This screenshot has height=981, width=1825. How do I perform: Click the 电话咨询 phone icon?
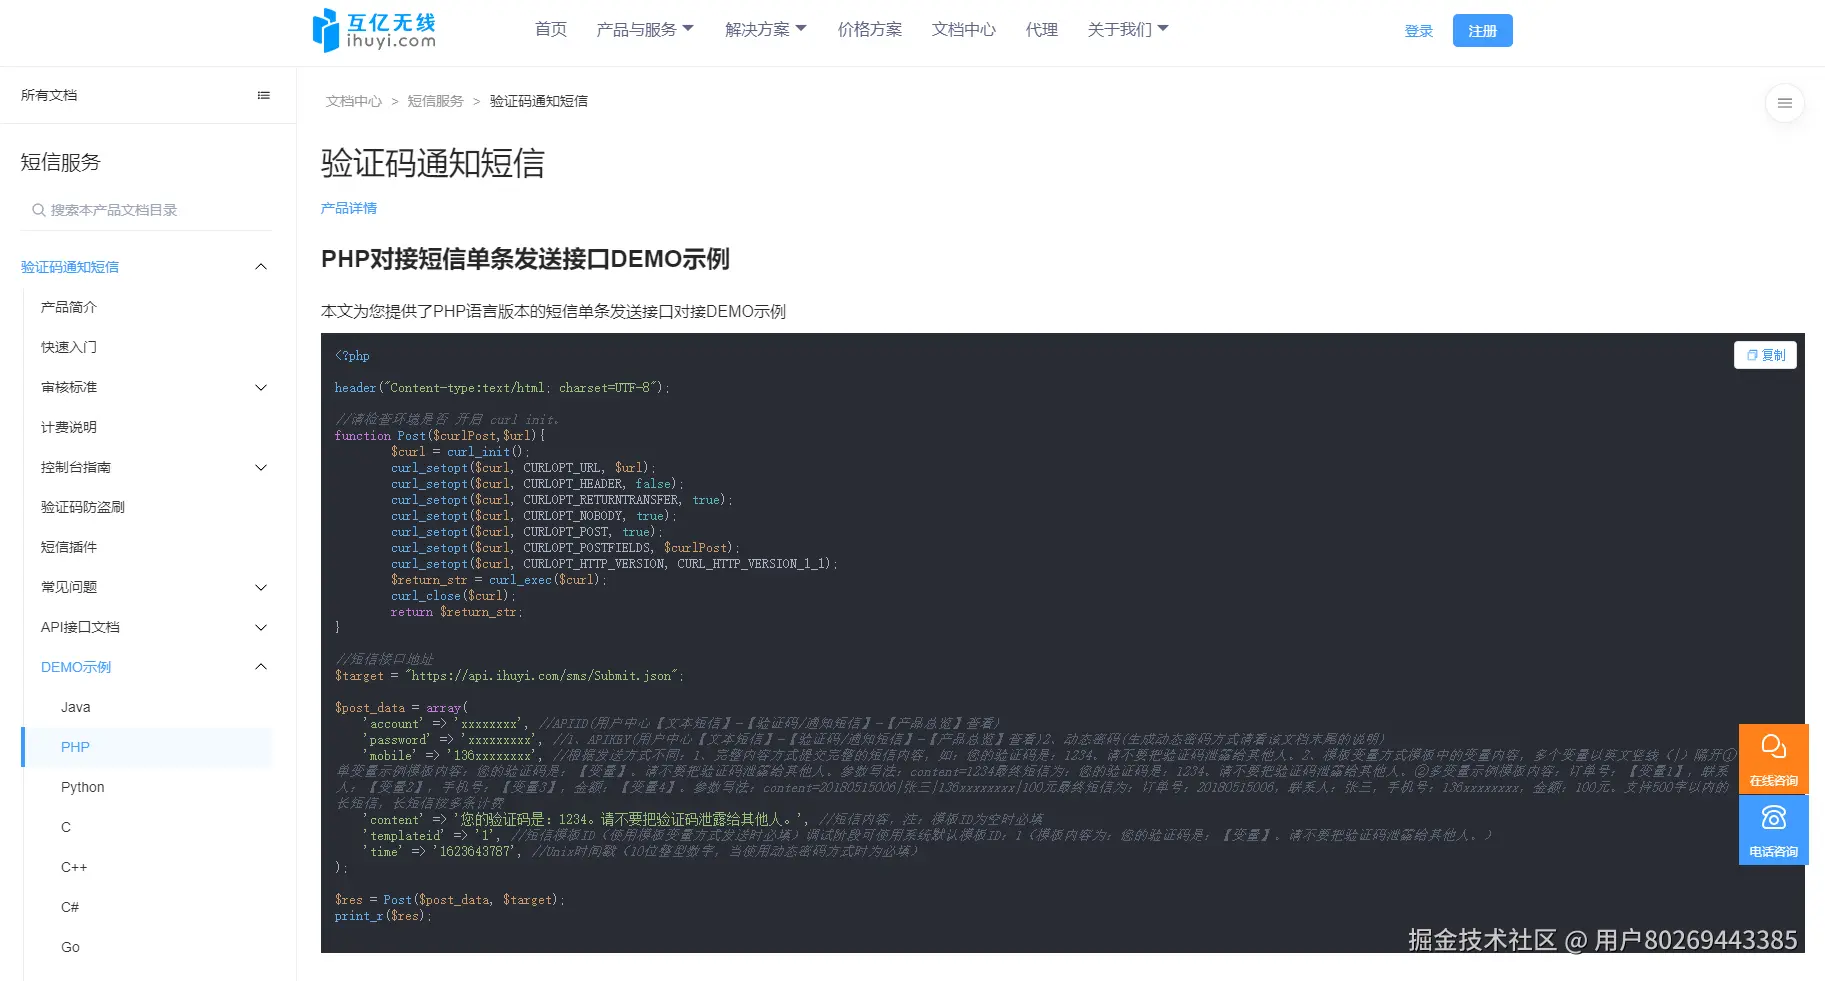click(x=1772, y=828)
